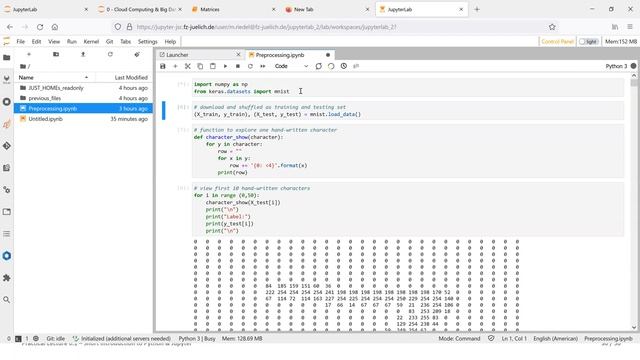Viewport: 640px width, 360px height.
Task: Create a new folder in file browser
Action: tap(56, 54)
